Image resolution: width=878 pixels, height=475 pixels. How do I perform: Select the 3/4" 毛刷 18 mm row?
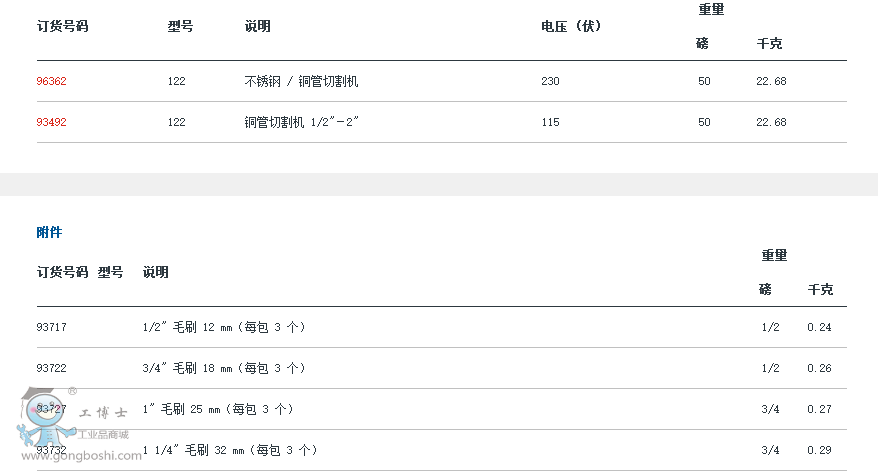[442, 368]
